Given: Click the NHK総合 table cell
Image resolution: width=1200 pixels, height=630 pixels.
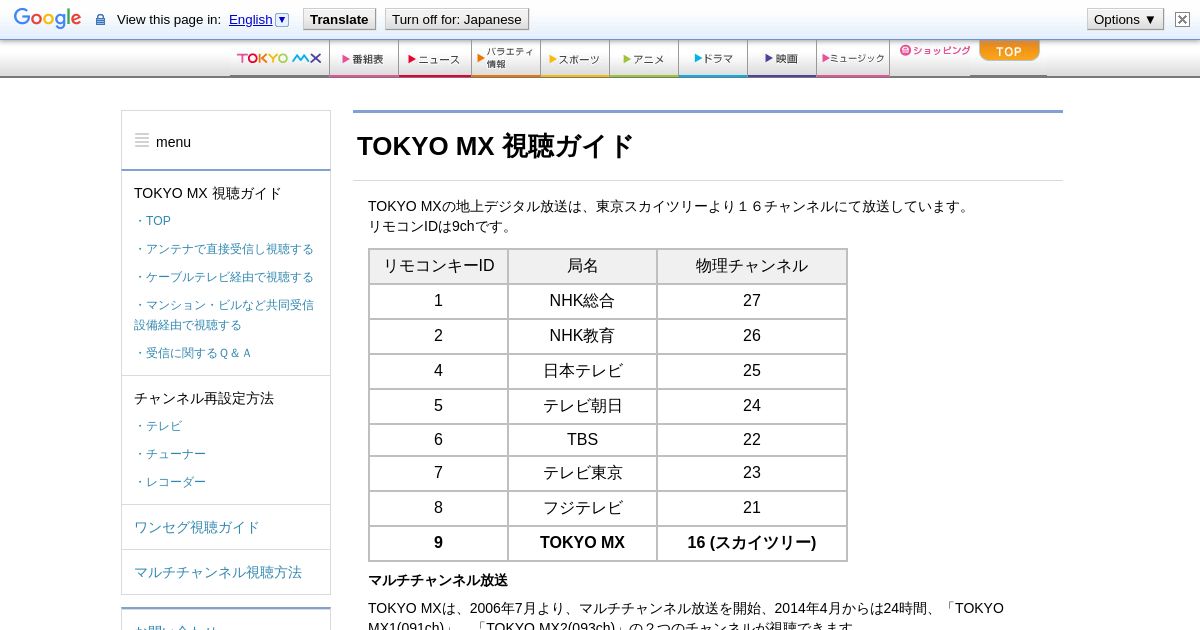Looking at the screenshot, I should pos(582,301).
